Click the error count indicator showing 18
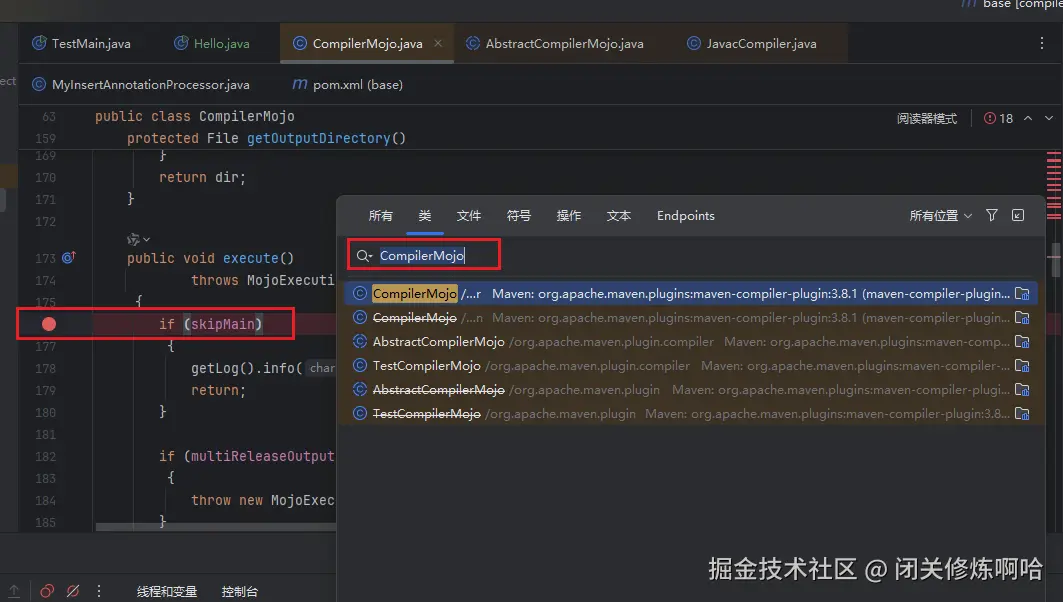Viewport: 1063px width, 602px height. point(999,119)
